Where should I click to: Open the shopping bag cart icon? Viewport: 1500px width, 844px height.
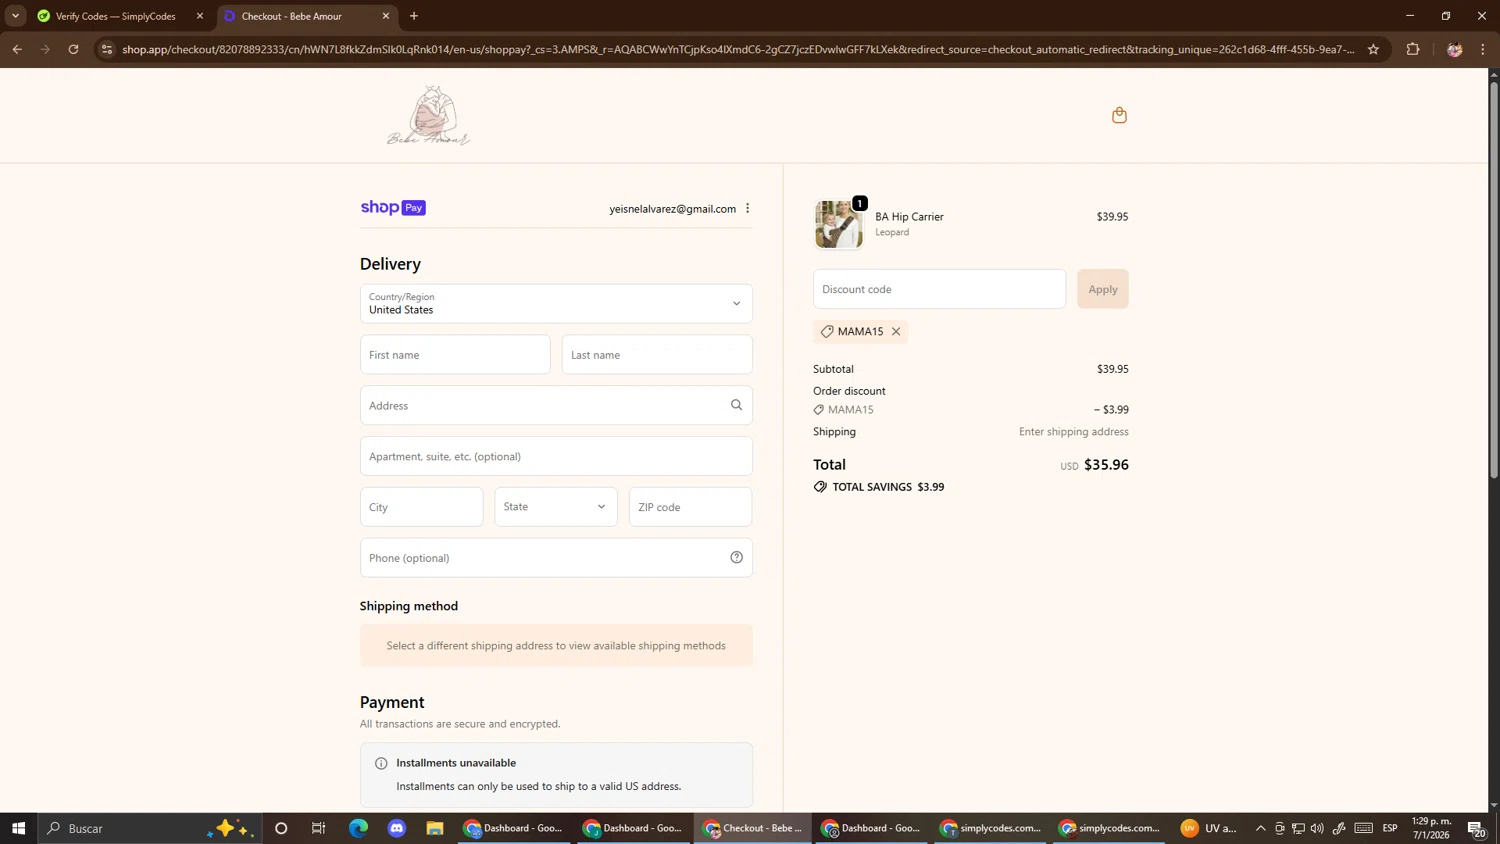(x=1119, y=115)
